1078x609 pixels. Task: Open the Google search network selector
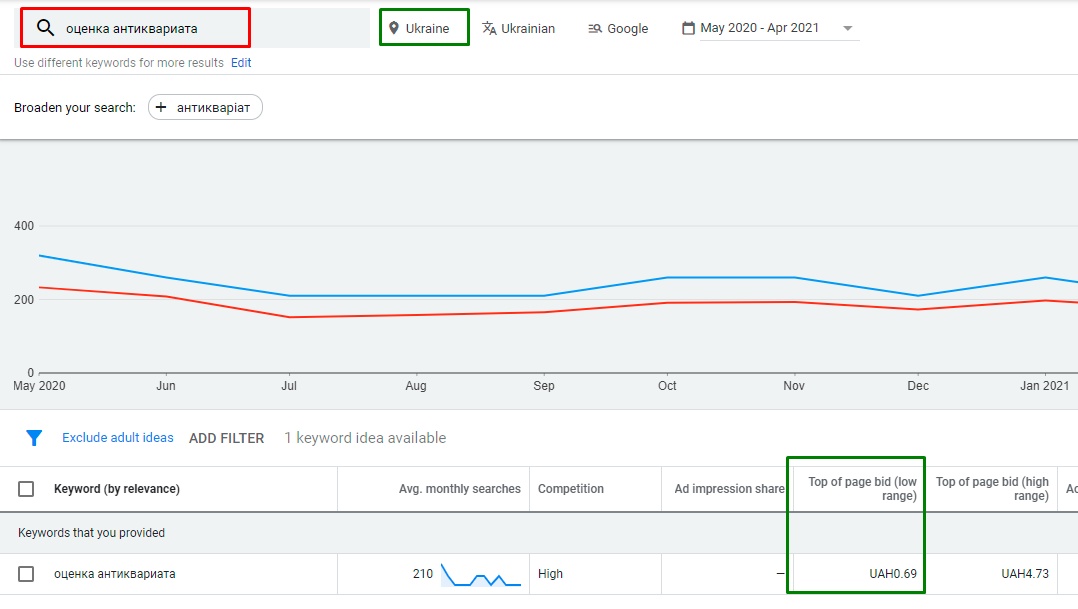[x=627, y=29]
